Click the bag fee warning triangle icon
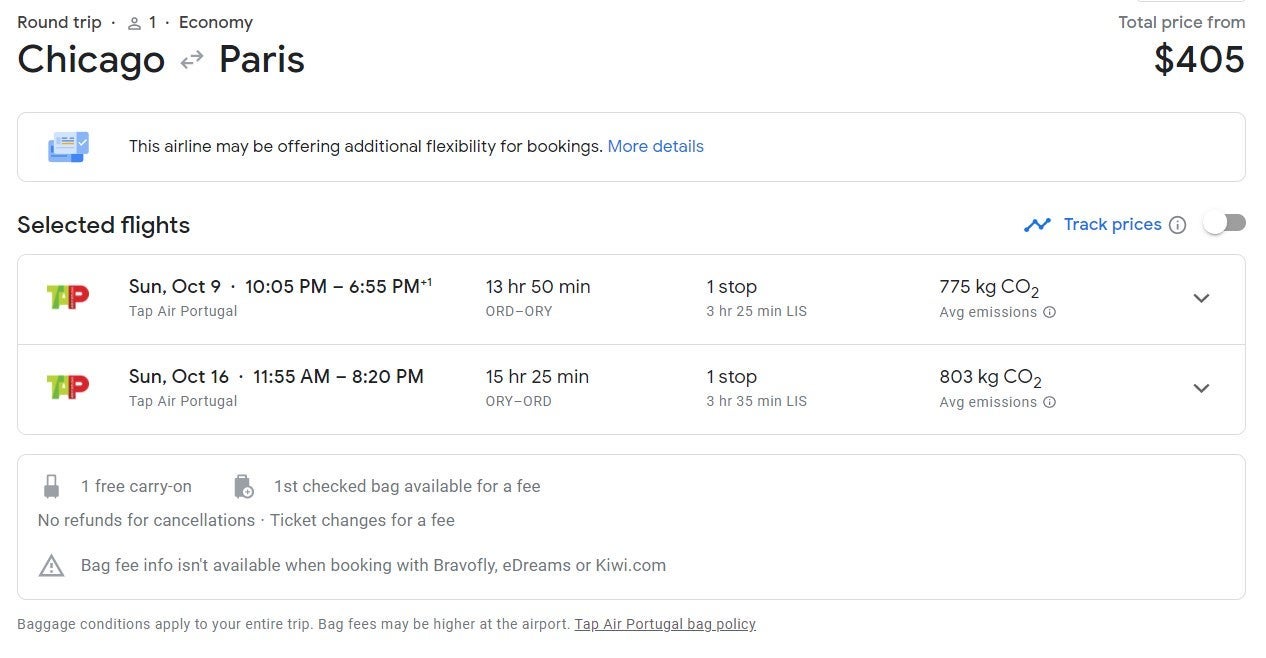The image size is (1266, 658). click(51, 566)
